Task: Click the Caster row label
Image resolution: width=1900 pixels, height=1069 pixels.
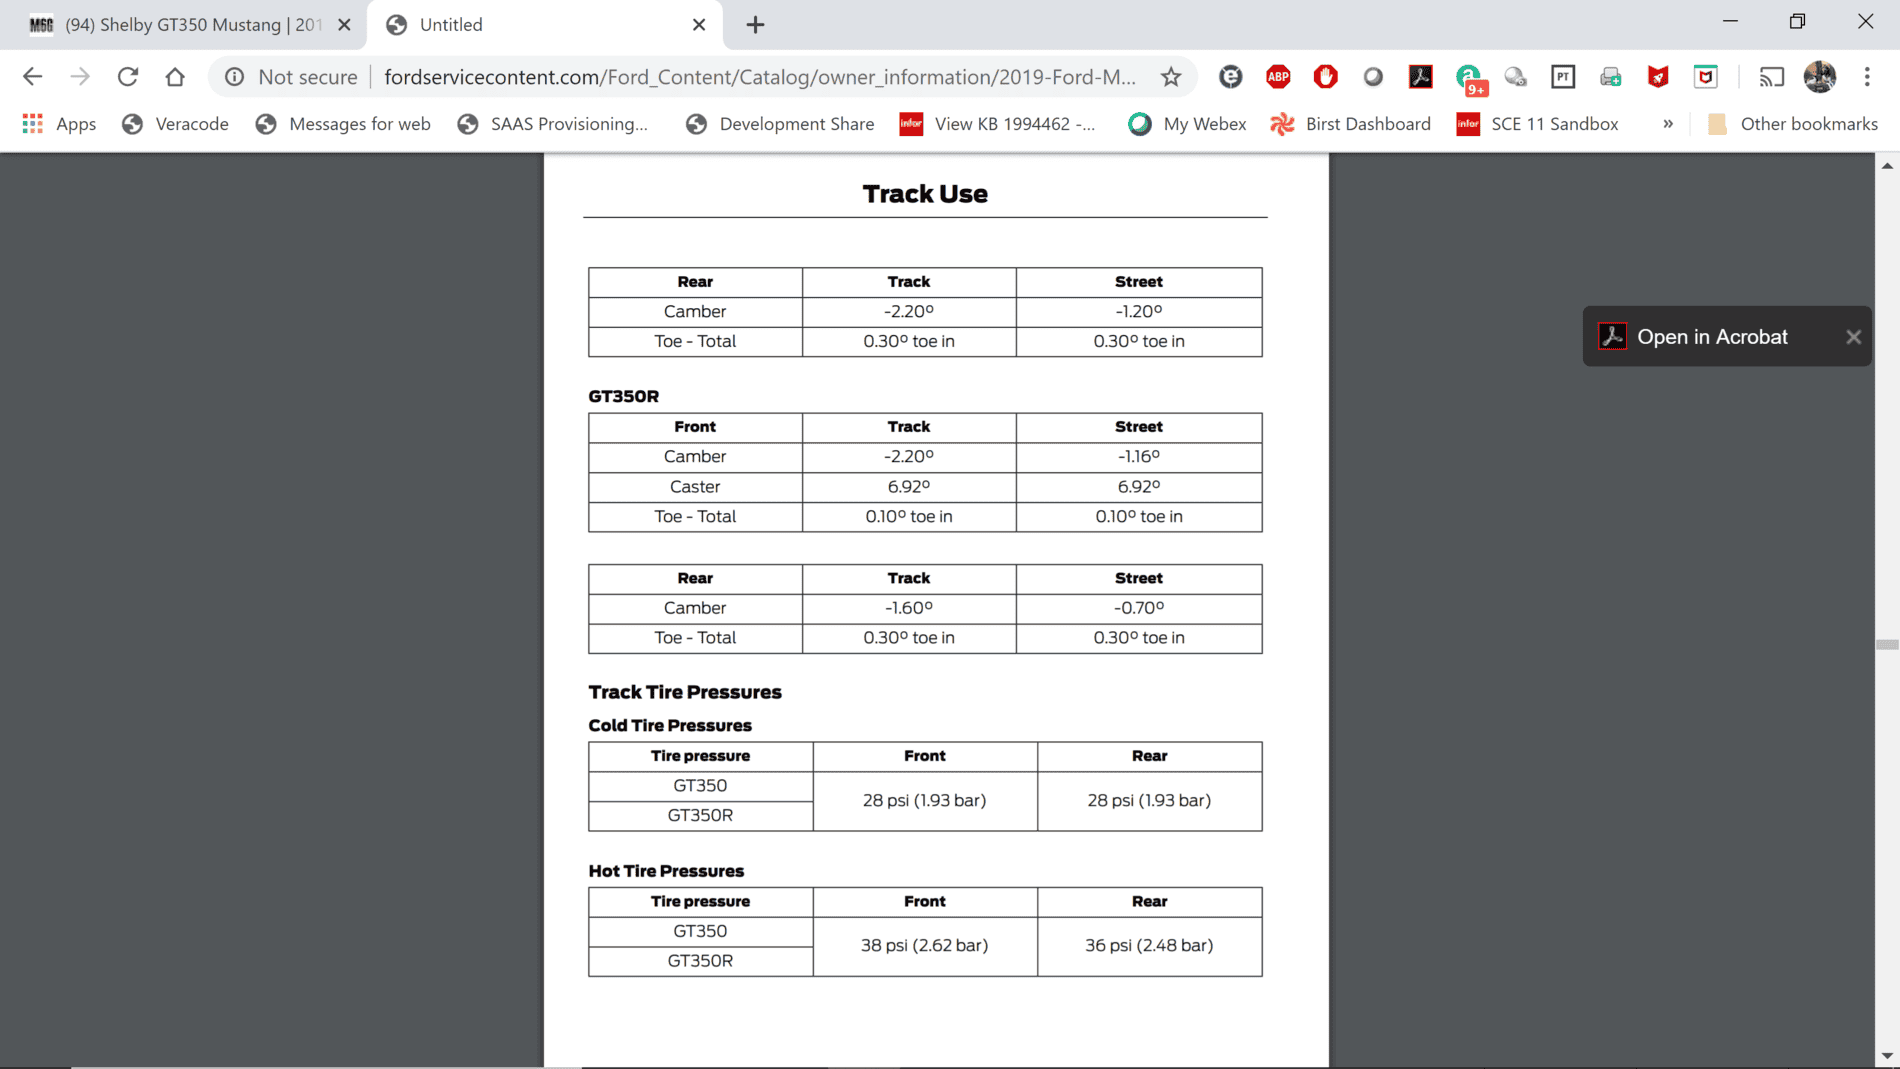Action: 695,487
